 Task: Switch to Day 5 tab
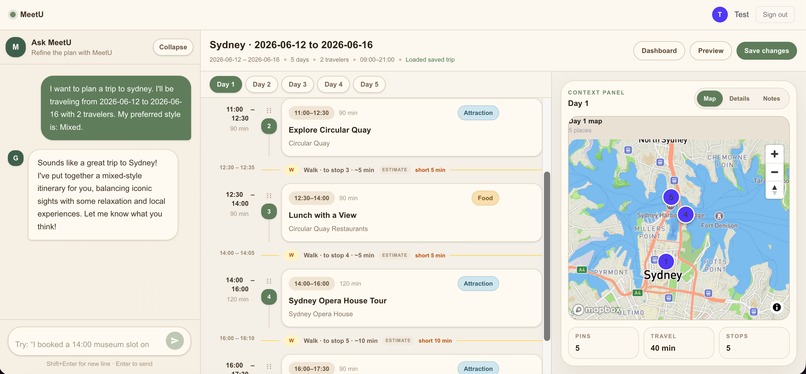coord(369,84)
